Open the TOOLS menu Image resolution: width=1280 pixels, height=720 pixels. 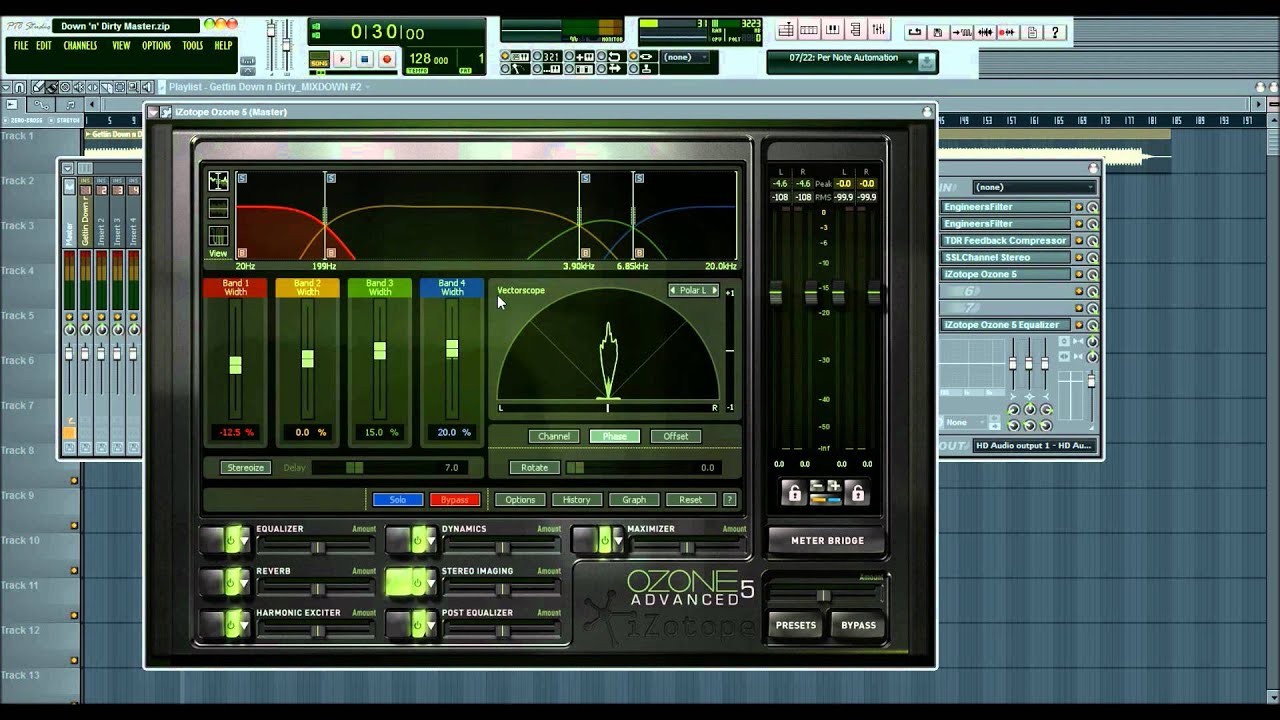pyautogui.click(x=193, y=46)
